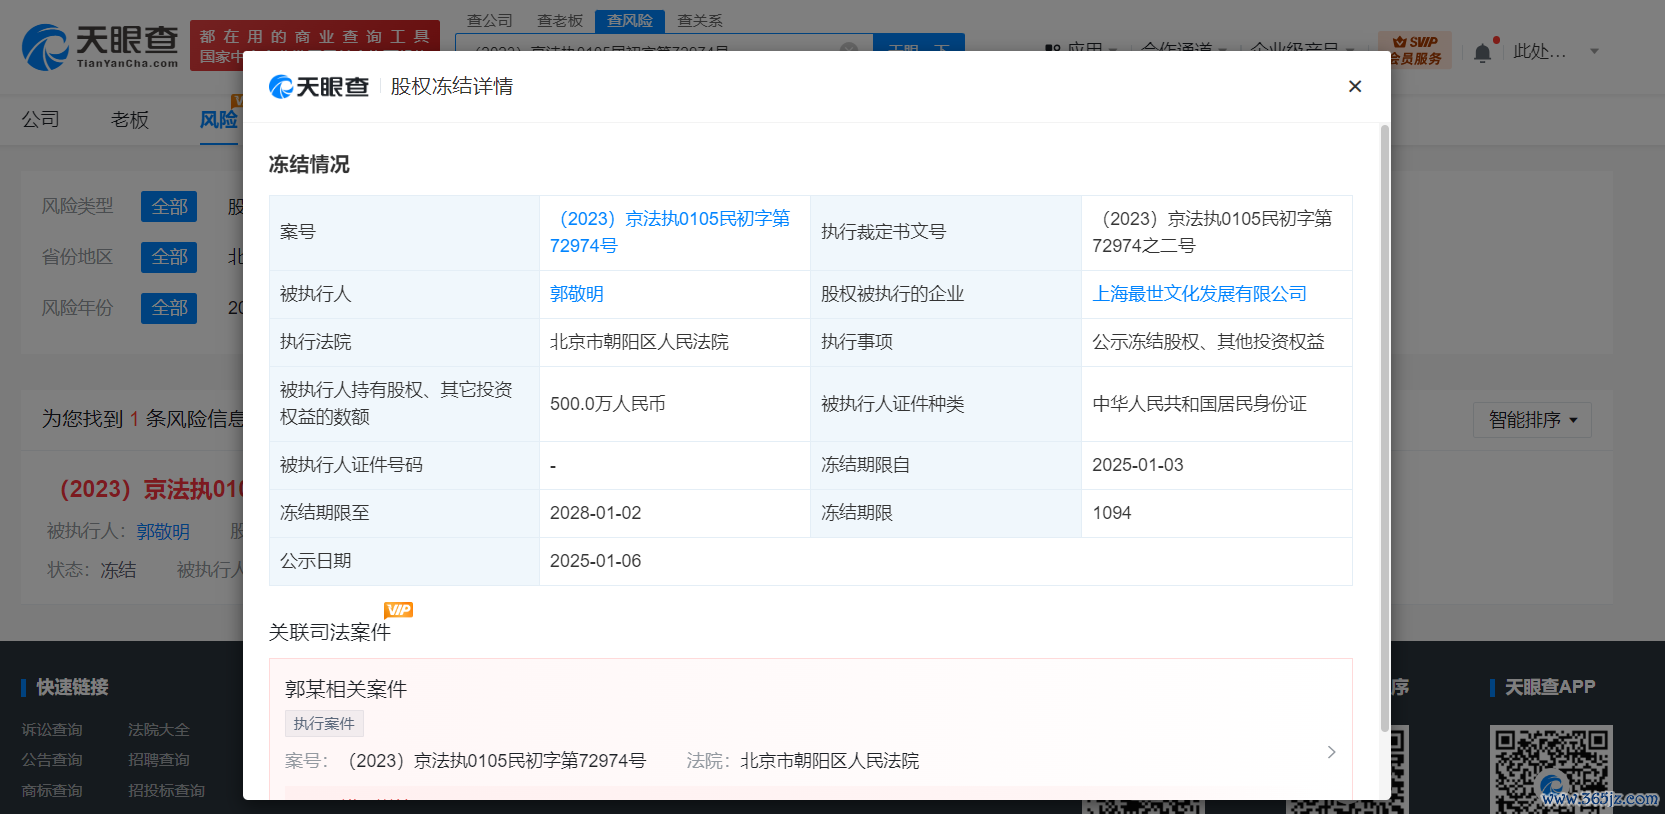Click the 天眼查 logo in the dialog header

pos(319,87)
